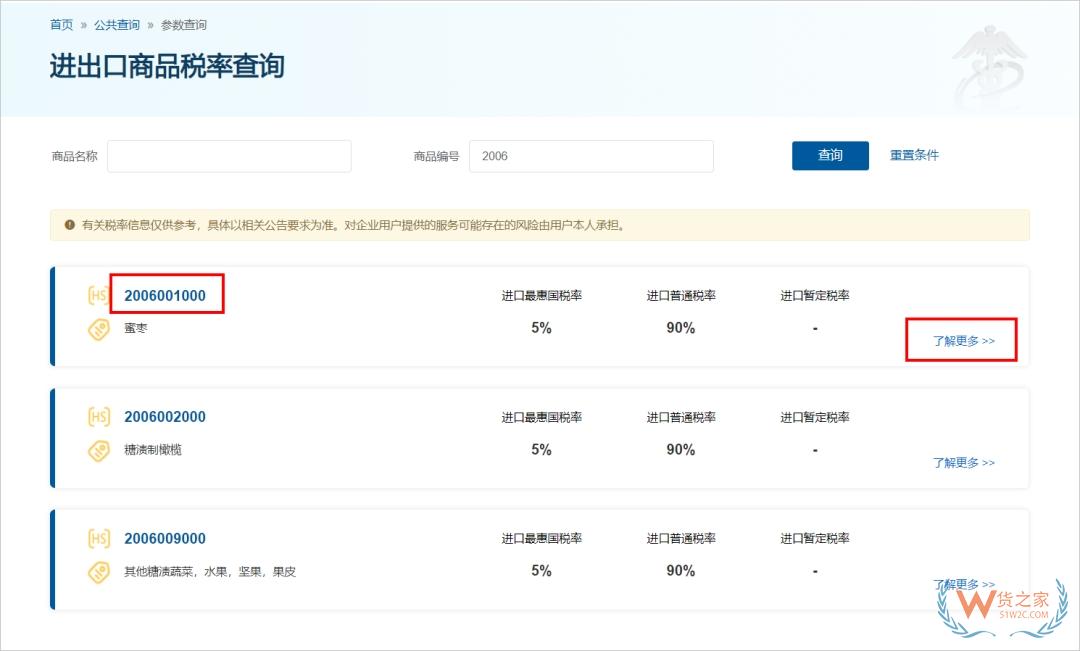The height and width of the screenshot is (651, 1080).
Task: Click the HS icon beside 2006002000
Action: tap(98, 417)
